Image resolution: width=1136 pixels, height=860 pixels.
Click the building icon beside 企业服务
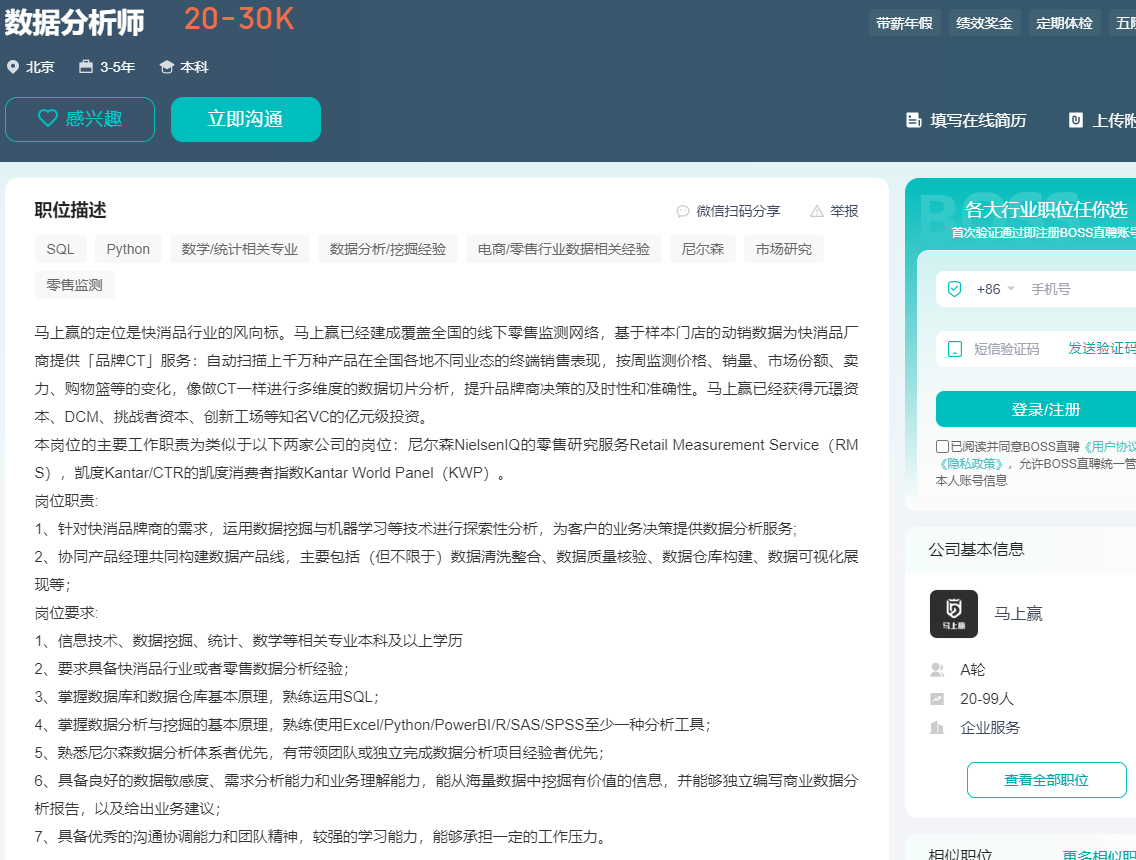937,727
